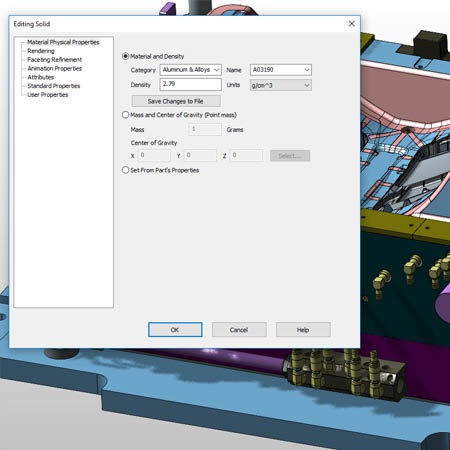Open the Units g/cm^3 dropdown
Image resolution: width=450 pixels, height=450 pixels.
click(281, 85)
